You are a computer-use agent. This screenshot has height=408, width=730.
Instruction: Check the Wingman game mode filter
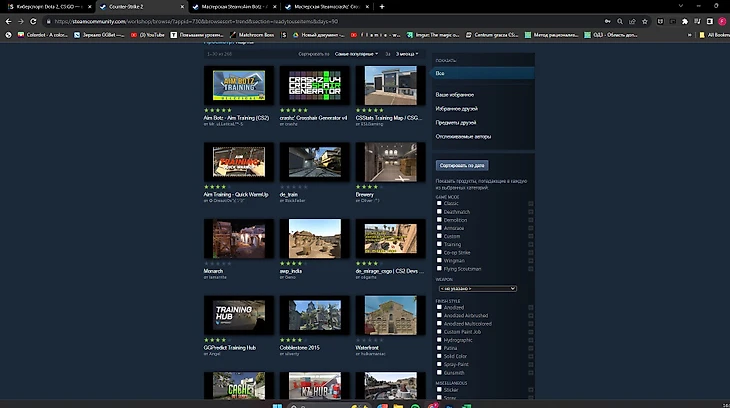coord(439,261)
